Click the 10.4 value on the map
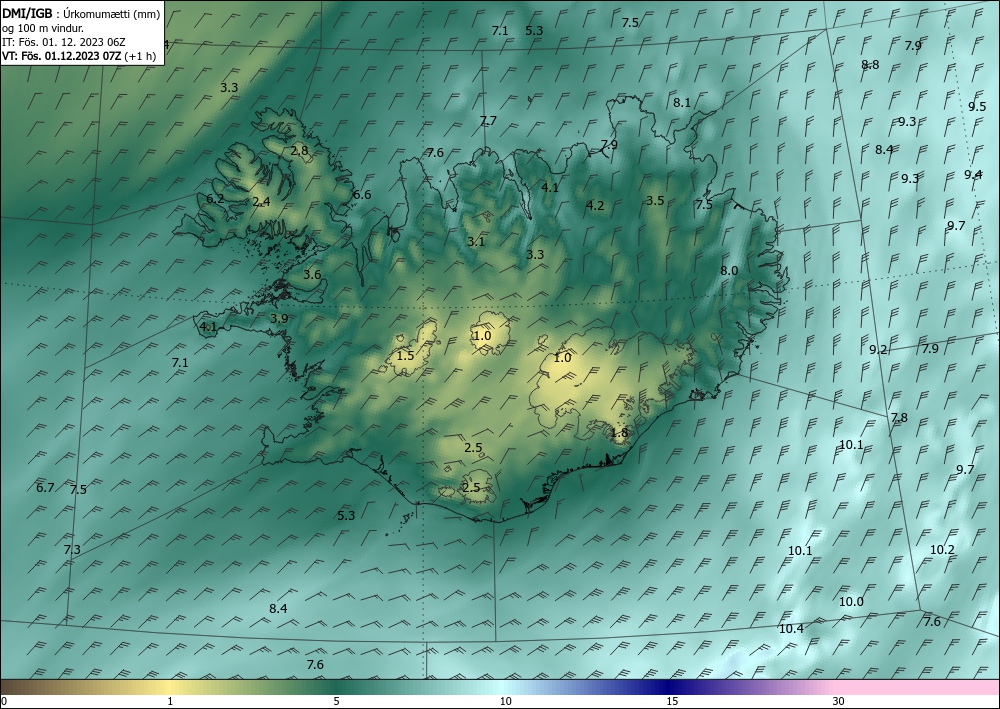Viewport: 1000px width, 709px height. pos(791,629)
